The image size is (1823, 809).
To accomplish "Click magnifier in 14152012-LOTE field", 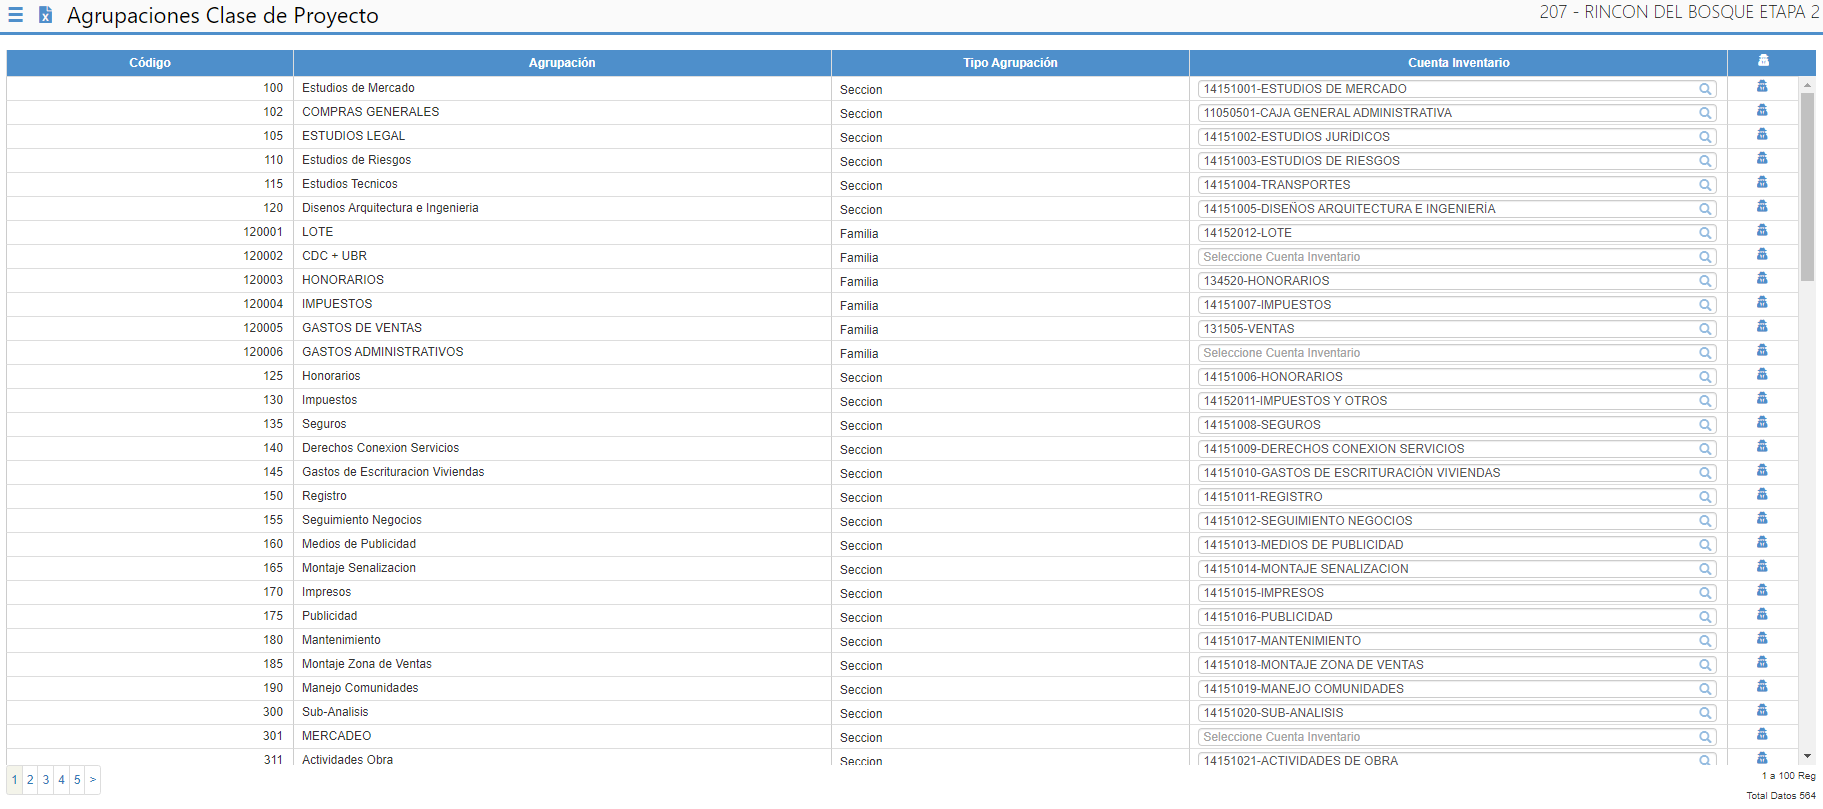I will [1705, 233].
